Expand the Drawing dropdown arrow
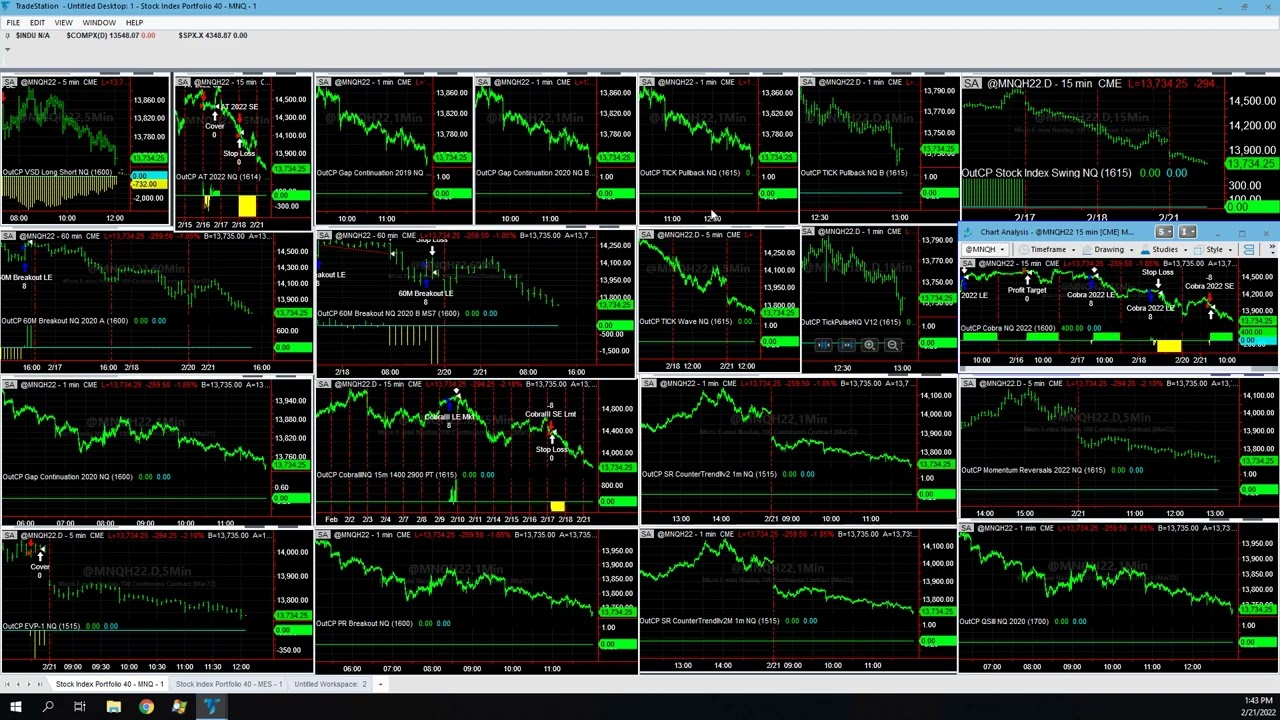Screen dimensions: 1280x720 1132,250
